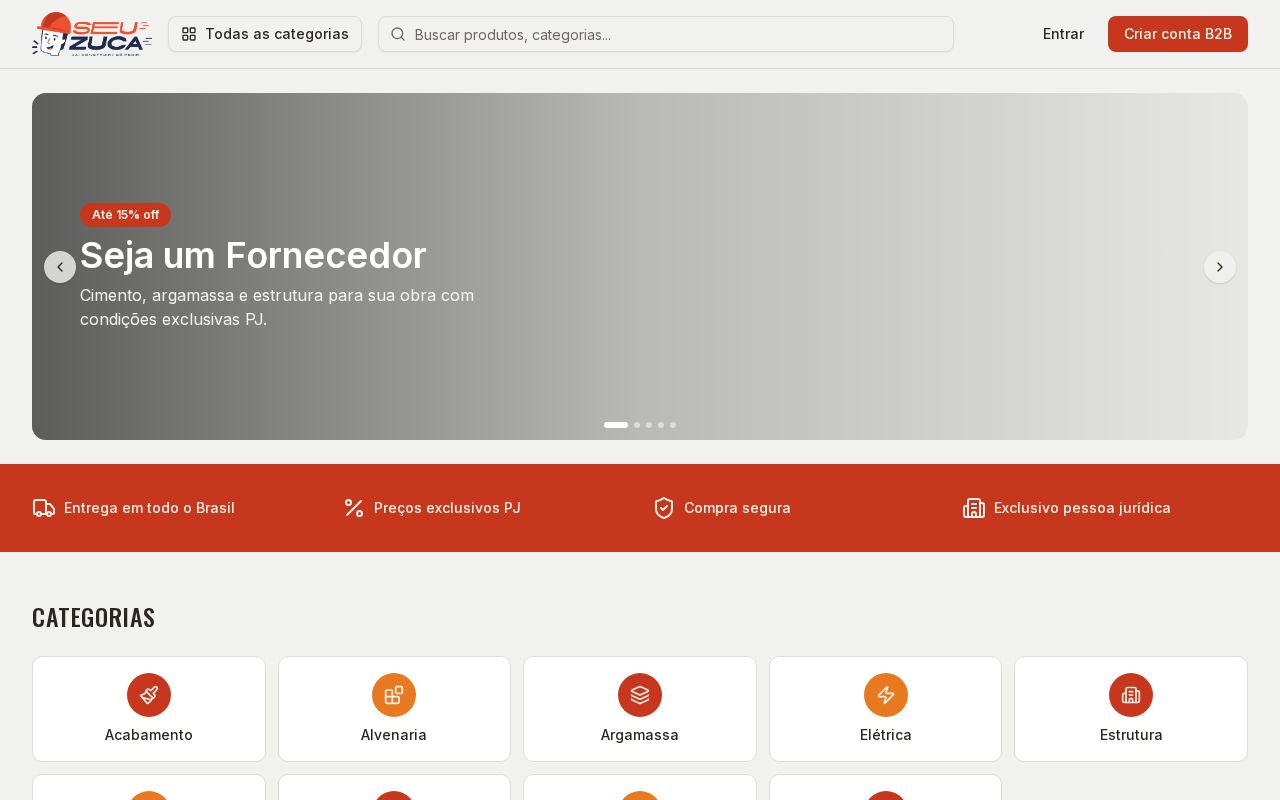Screen dimensions: 1280x800
Task: Open the Estrutura category card
Action: pyautogui.click(x=1131, y=709)
